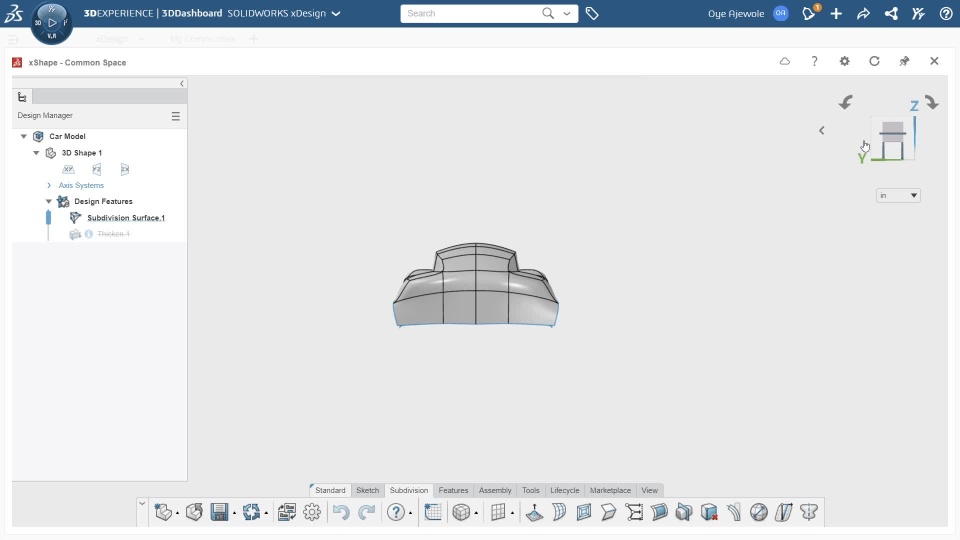
Task: Click the sketch grid icon with star
Action: click(x=433, y=512)
